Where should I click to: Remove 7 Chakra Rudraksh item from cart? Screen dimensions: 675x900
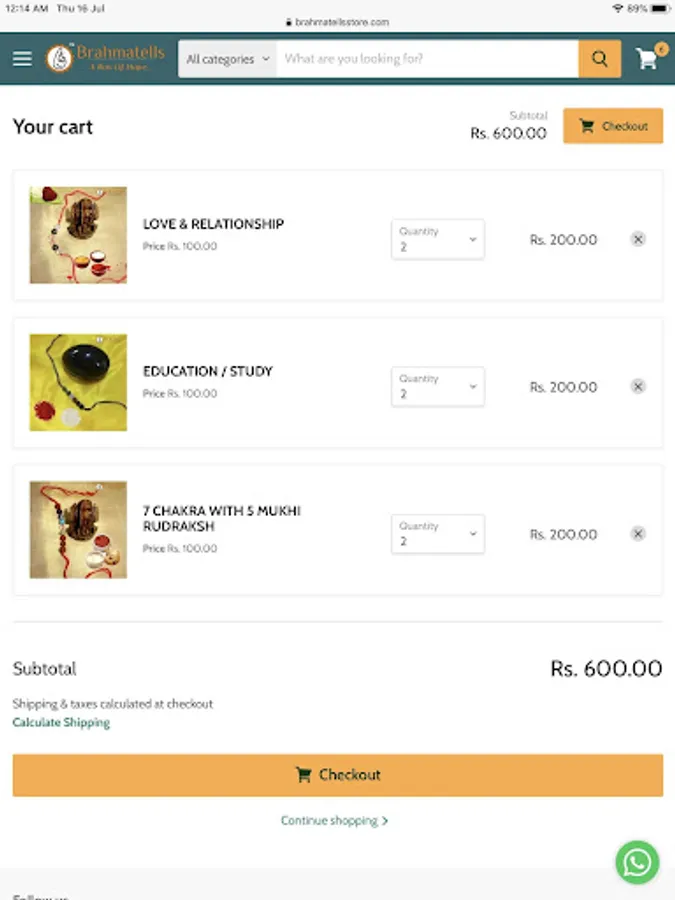[x=638, y=534]
